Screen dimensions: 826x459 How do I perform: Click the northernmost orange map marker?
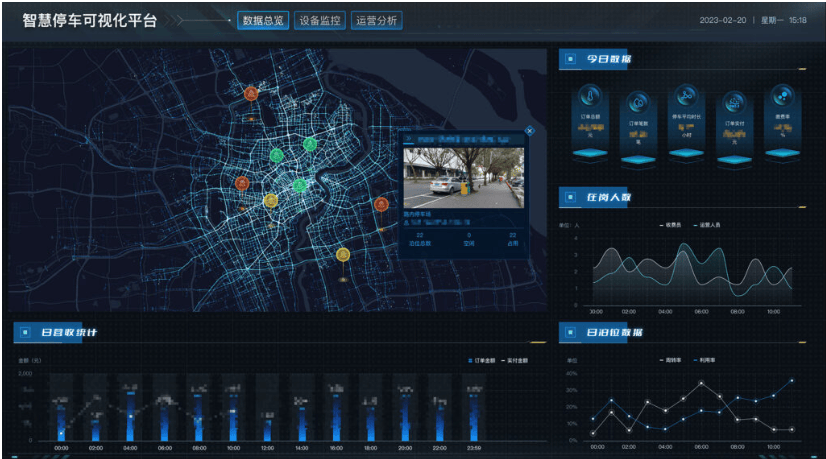pyautogui.click(x=250, y=94)
